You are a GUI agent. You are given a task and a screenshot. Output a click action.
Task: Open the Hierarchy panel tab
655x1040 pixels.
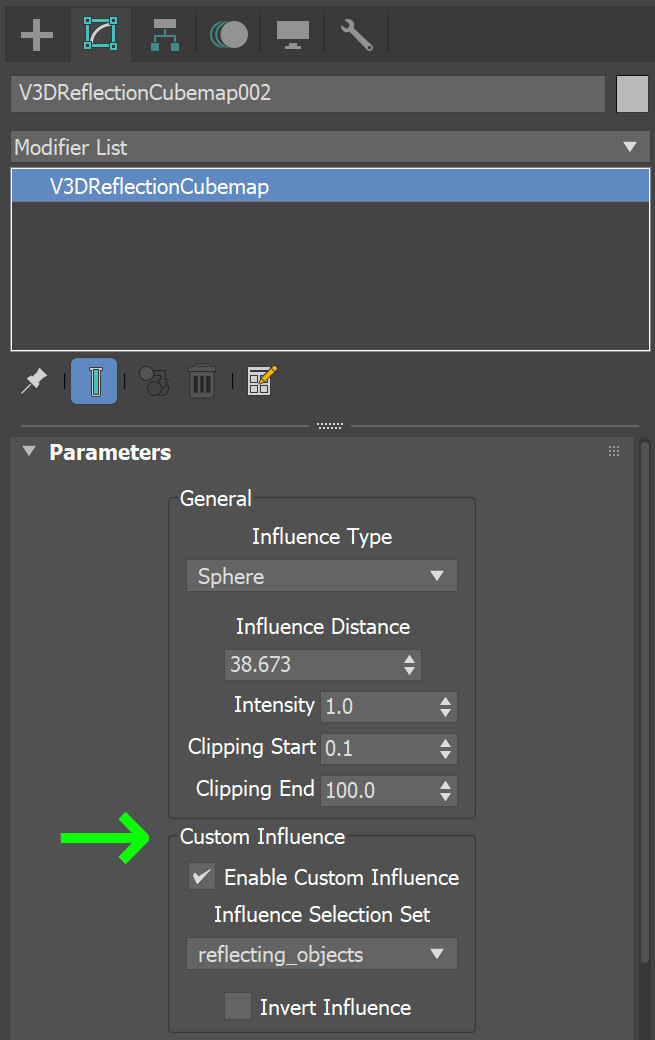point(164,34)
